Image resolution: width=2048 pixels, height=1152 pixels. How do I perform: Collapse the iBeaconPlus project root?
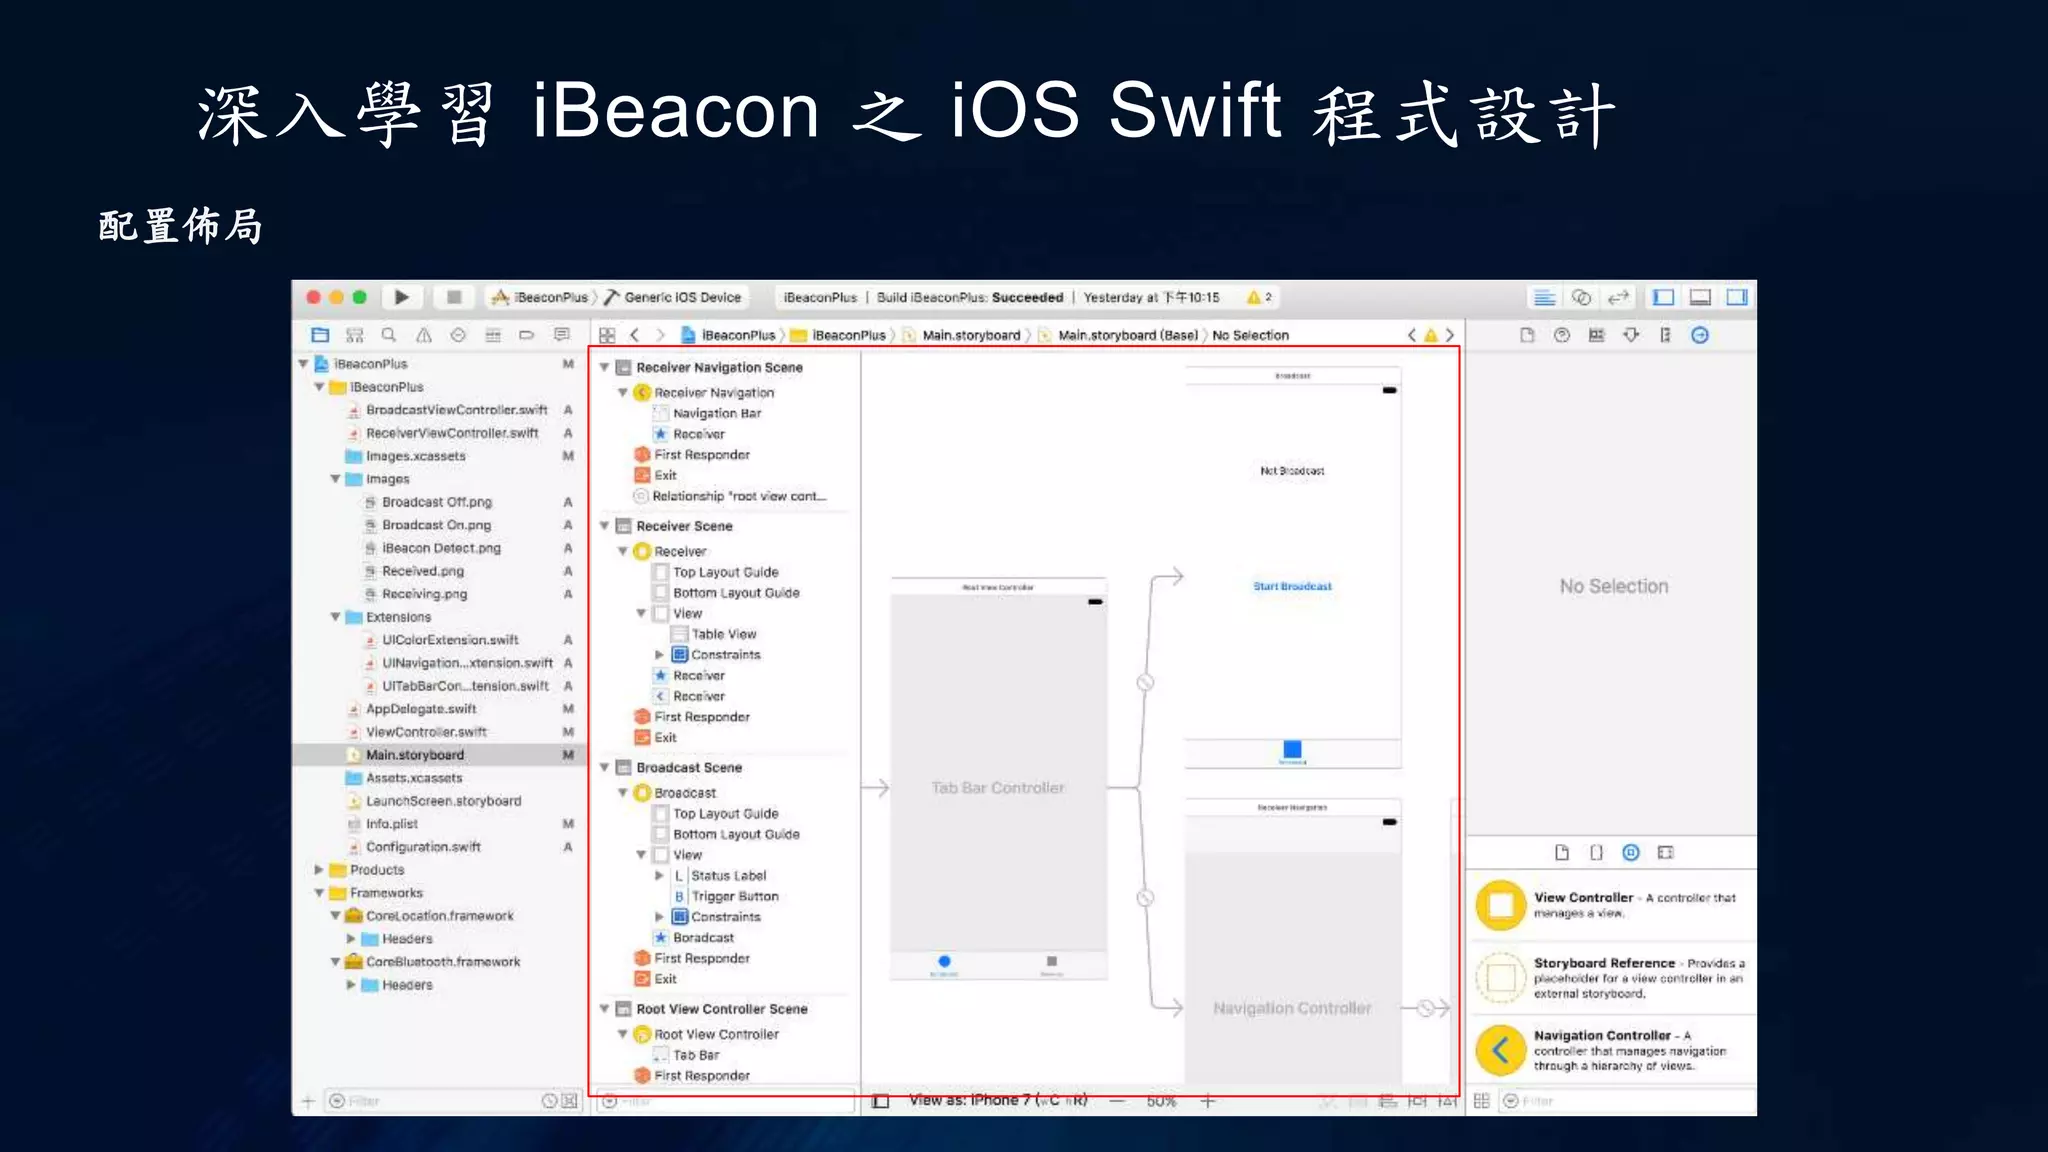[x=303, y=364]
